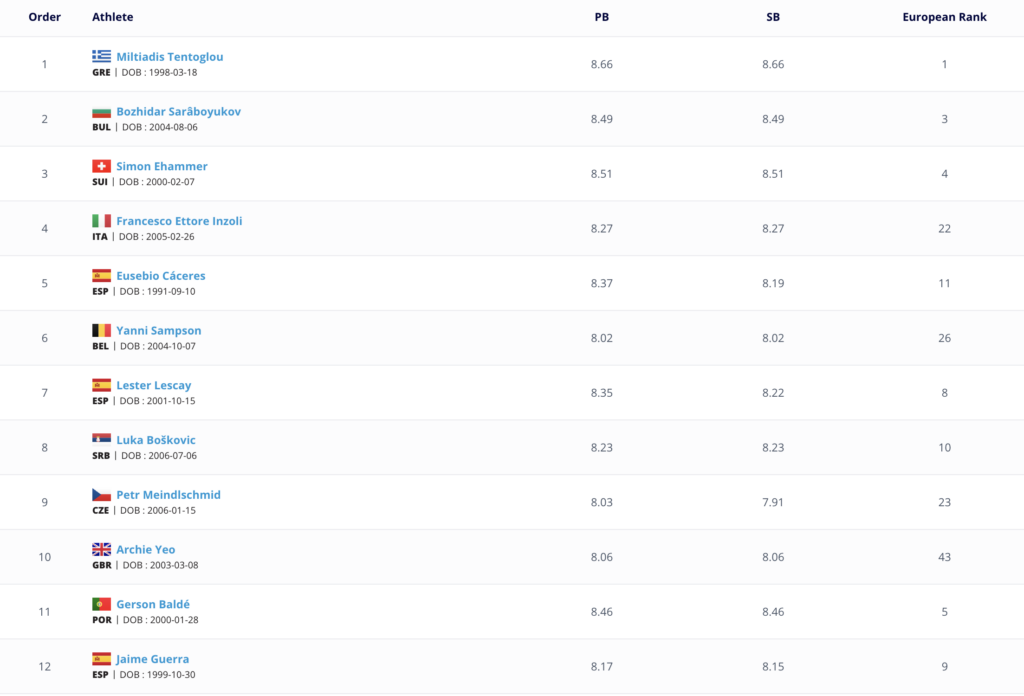Click the Greece flag icon
This screenshot has height=696, width=1024.
(x=101, y=56)
